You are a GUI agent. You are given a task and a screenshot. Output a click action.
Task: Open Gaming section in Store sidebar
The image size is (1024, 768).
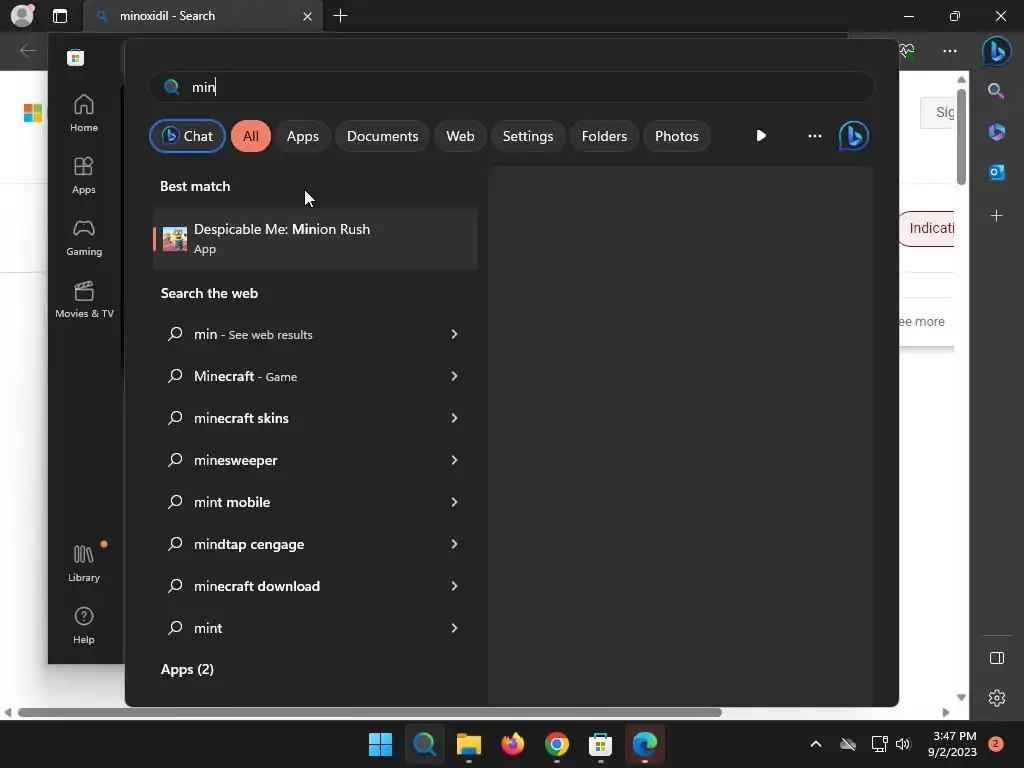tap(84, 238)
